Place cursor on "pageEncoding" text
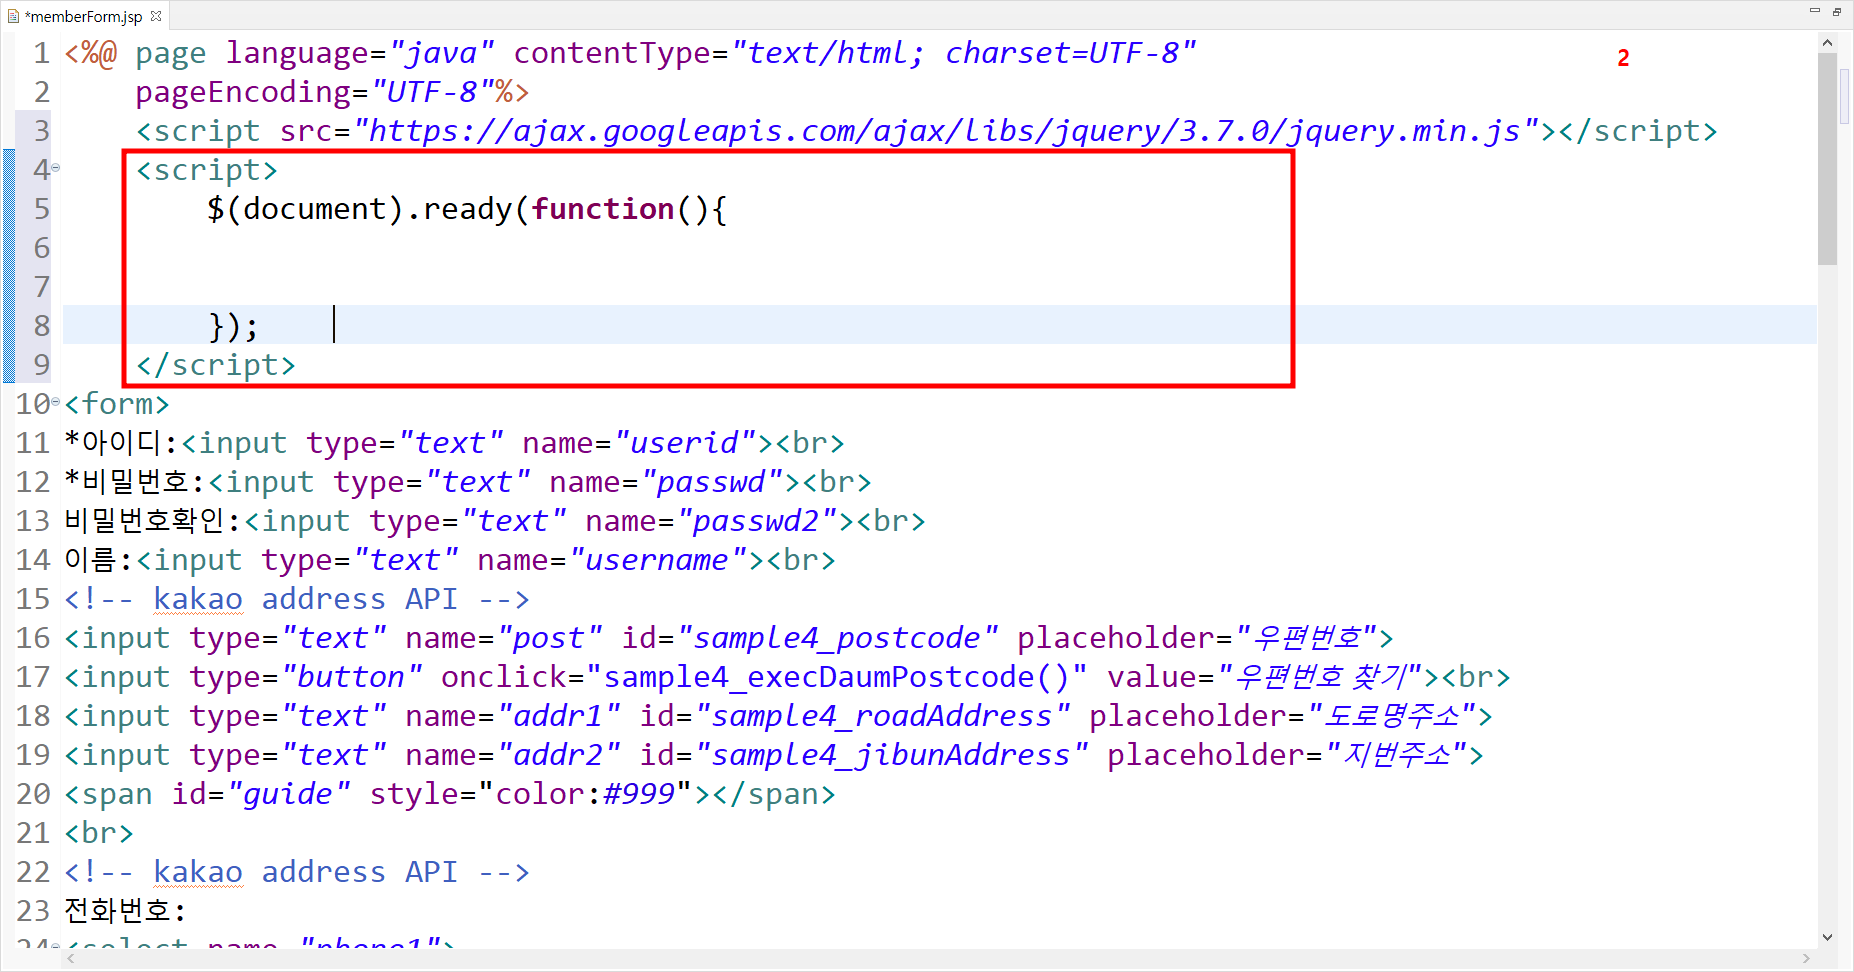This screenshot has width=1854, height=972. click(243, 93)
